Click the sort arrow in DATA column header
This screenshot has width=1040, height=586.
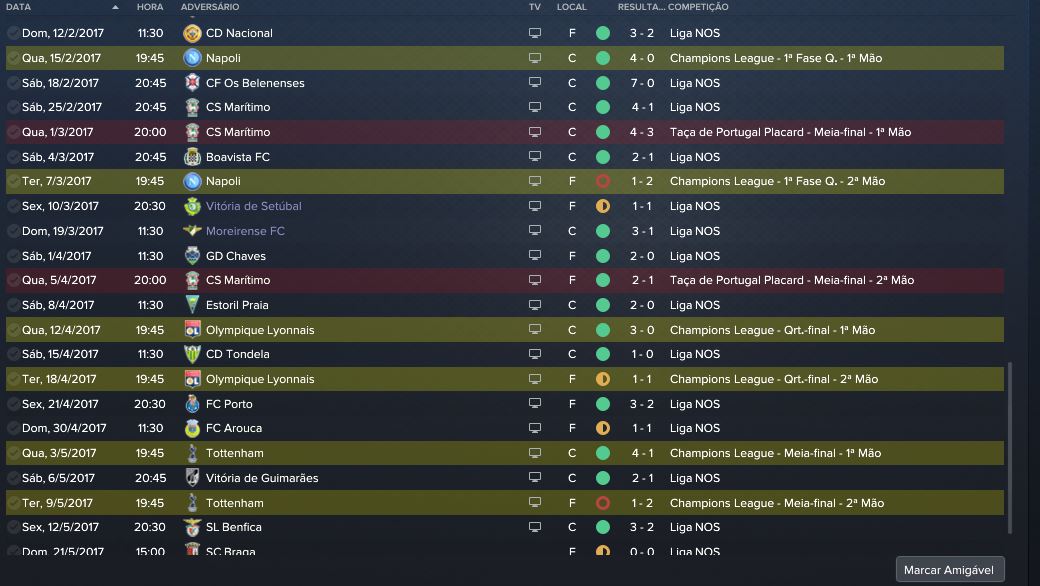(x=115, y=7)
